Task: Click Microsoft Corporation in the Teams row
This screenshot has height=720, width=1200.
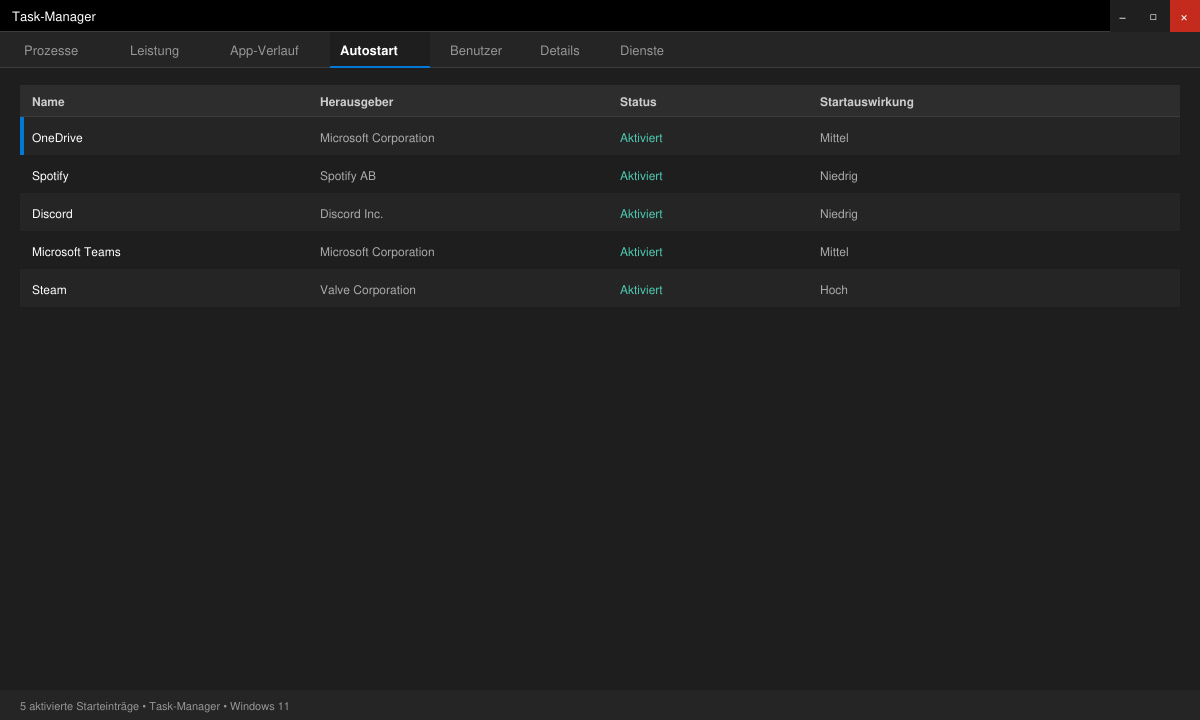Action: (x=377, y=252)
